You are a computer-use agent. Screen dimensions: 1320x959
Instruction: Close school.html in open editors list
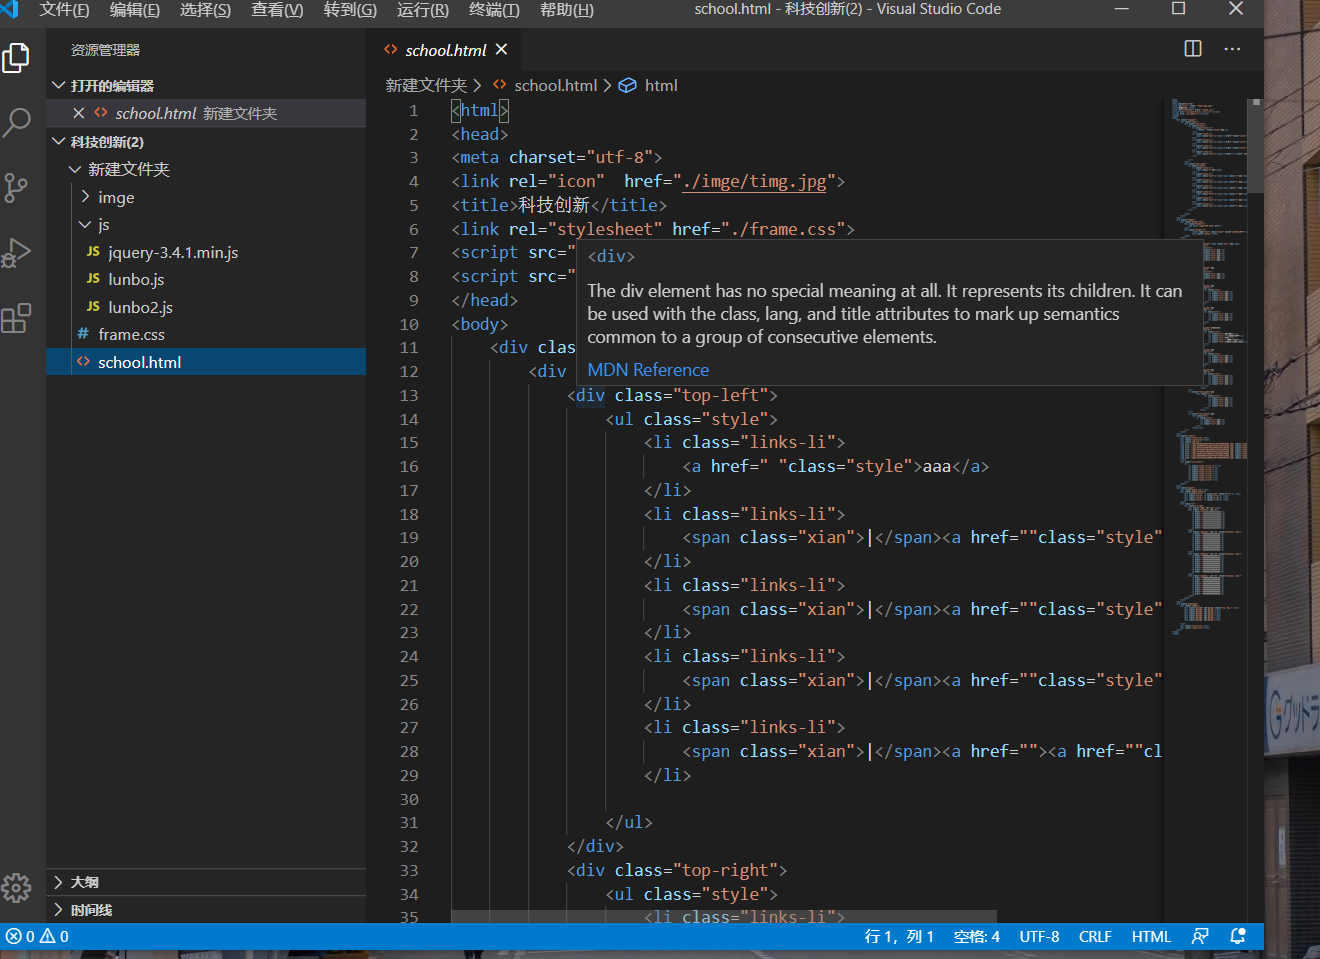tap(79, 113)
